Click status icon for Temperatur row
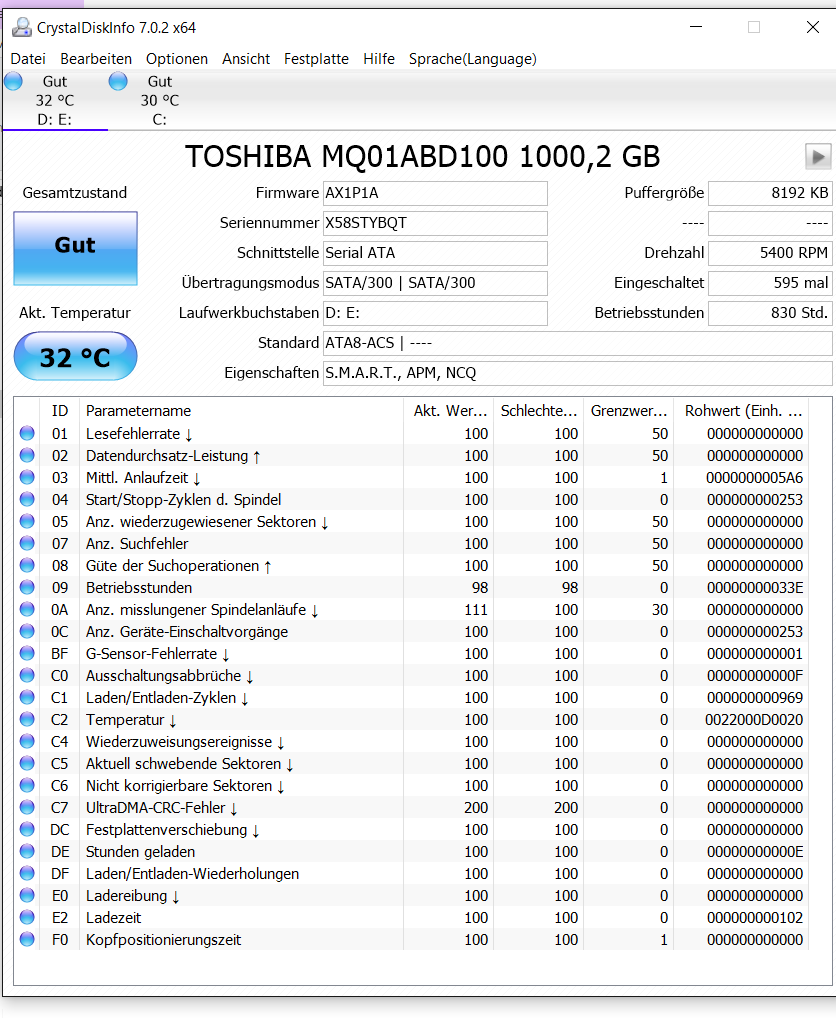This screenshot has height=1018, width=836. pos(27,719)
